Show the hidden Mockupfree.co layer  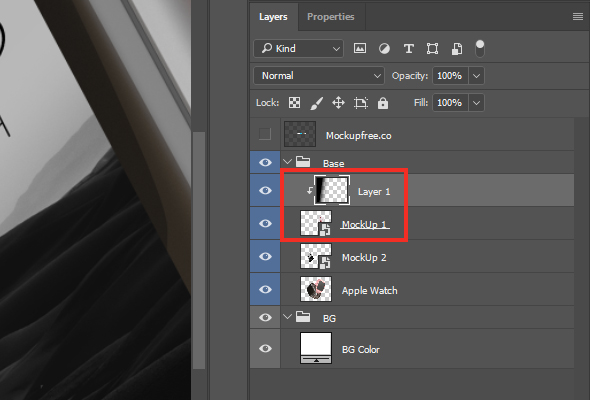(265, 134)
